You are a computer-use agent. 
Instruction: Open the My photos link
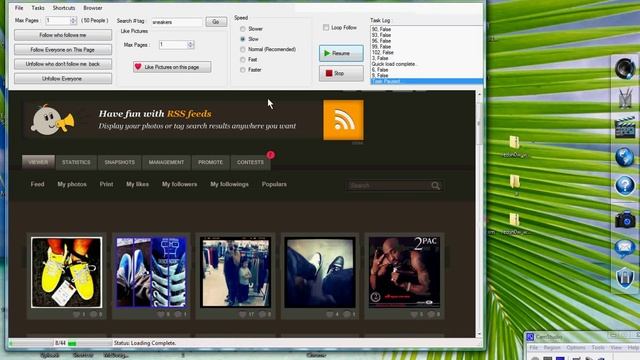click(72, 184)
